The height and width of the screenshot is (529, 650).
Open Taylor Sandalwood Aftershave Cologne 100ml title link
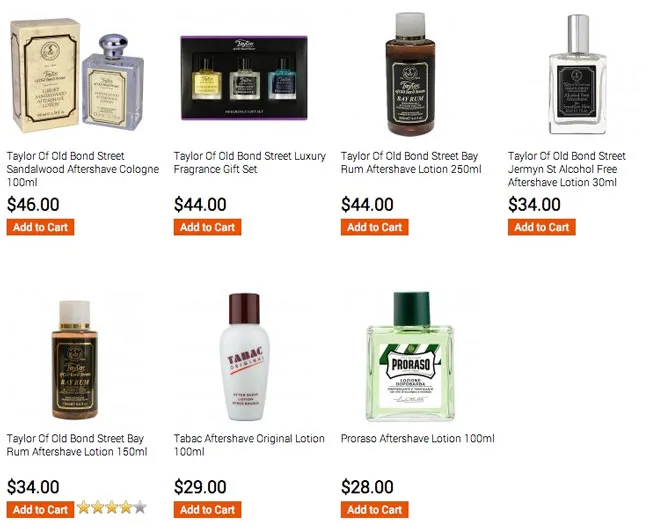coord(83,169)
